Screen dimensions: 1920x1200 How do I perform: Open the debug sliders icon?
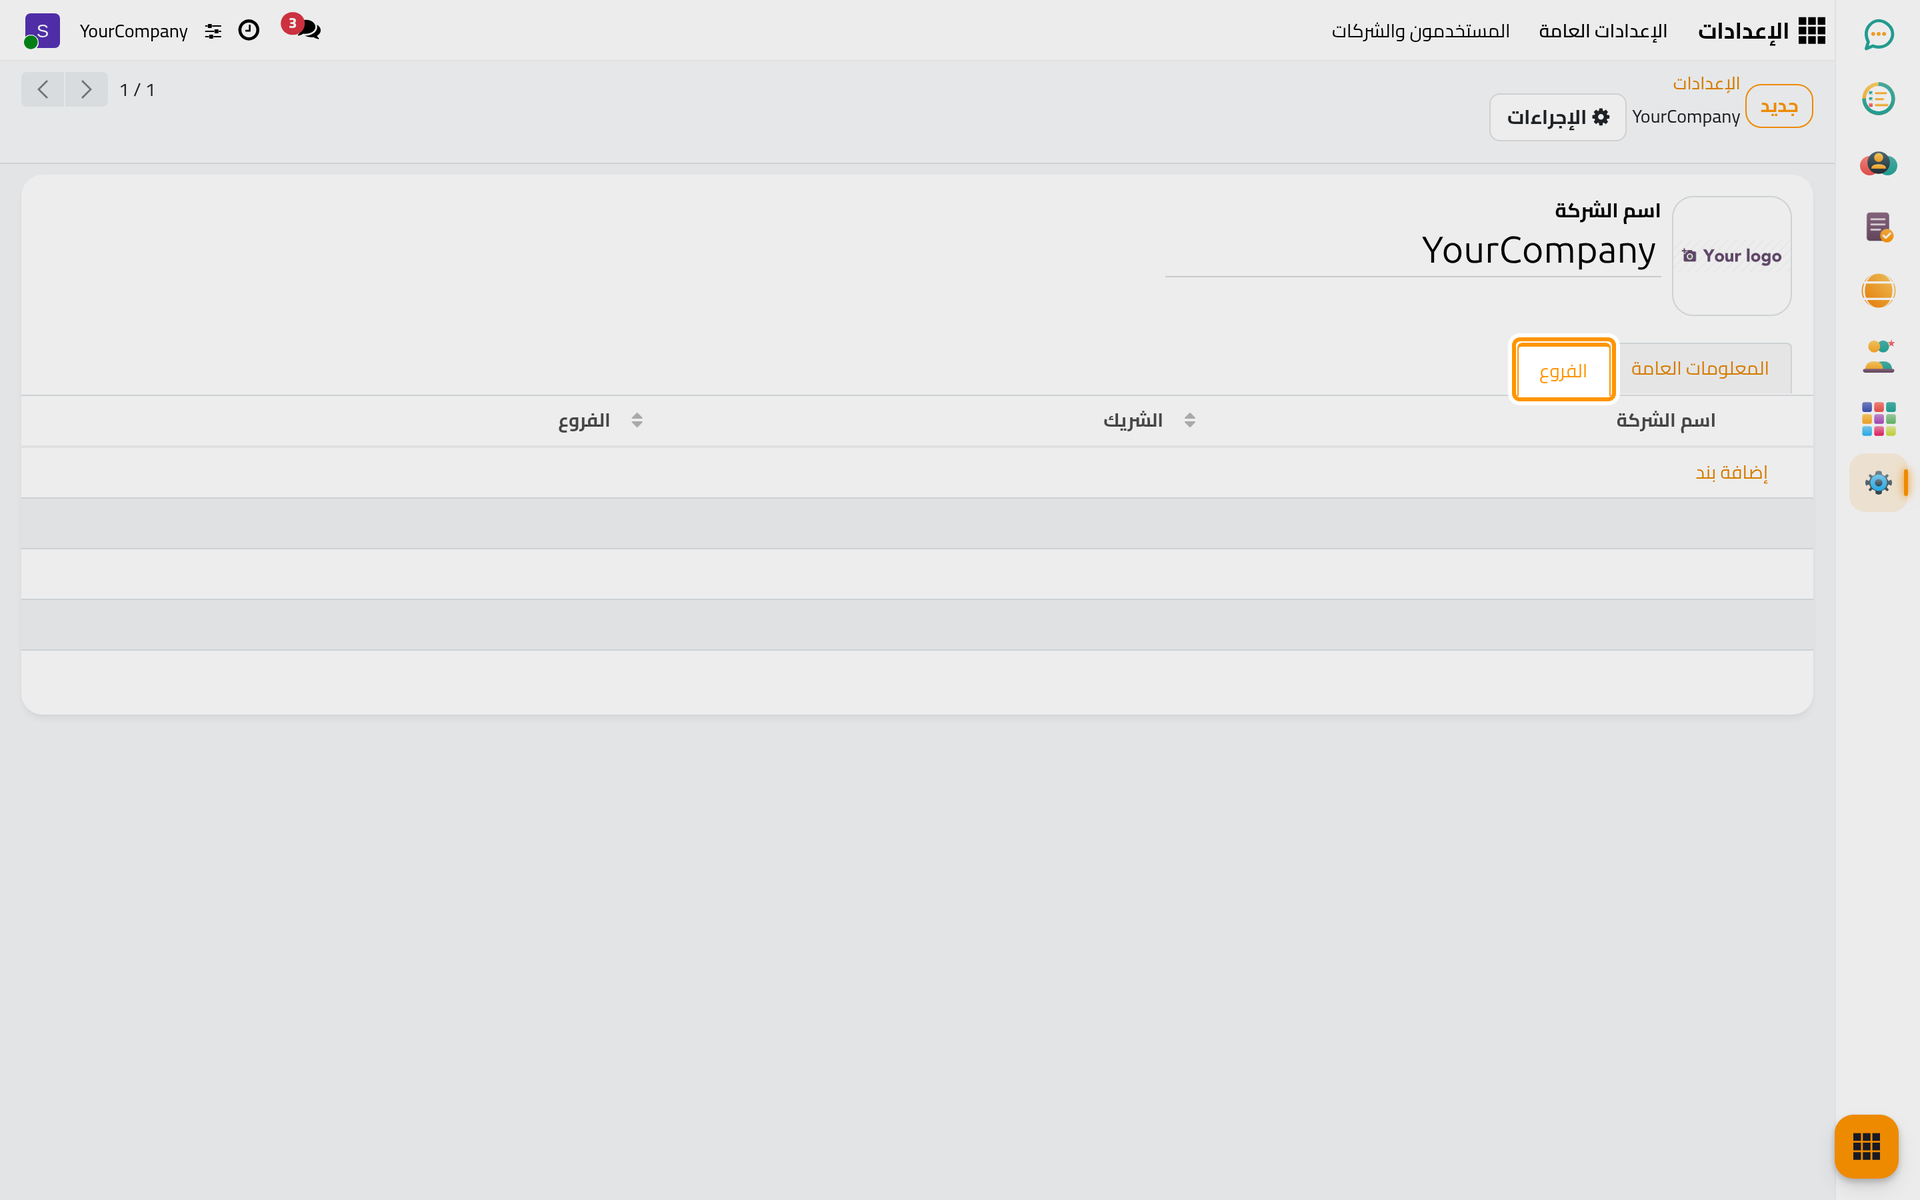[x=213, y=31]
